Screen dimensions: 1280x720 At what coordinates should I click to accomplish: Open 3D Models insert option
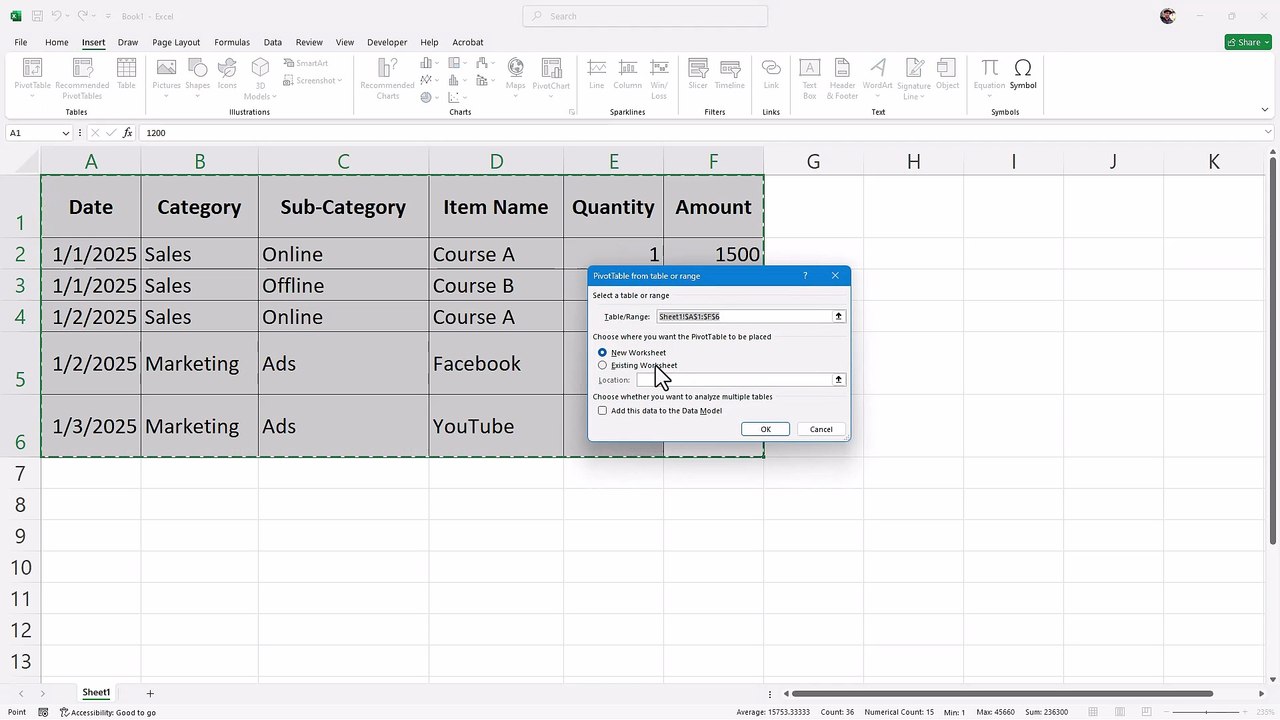[x=260, y=78]
